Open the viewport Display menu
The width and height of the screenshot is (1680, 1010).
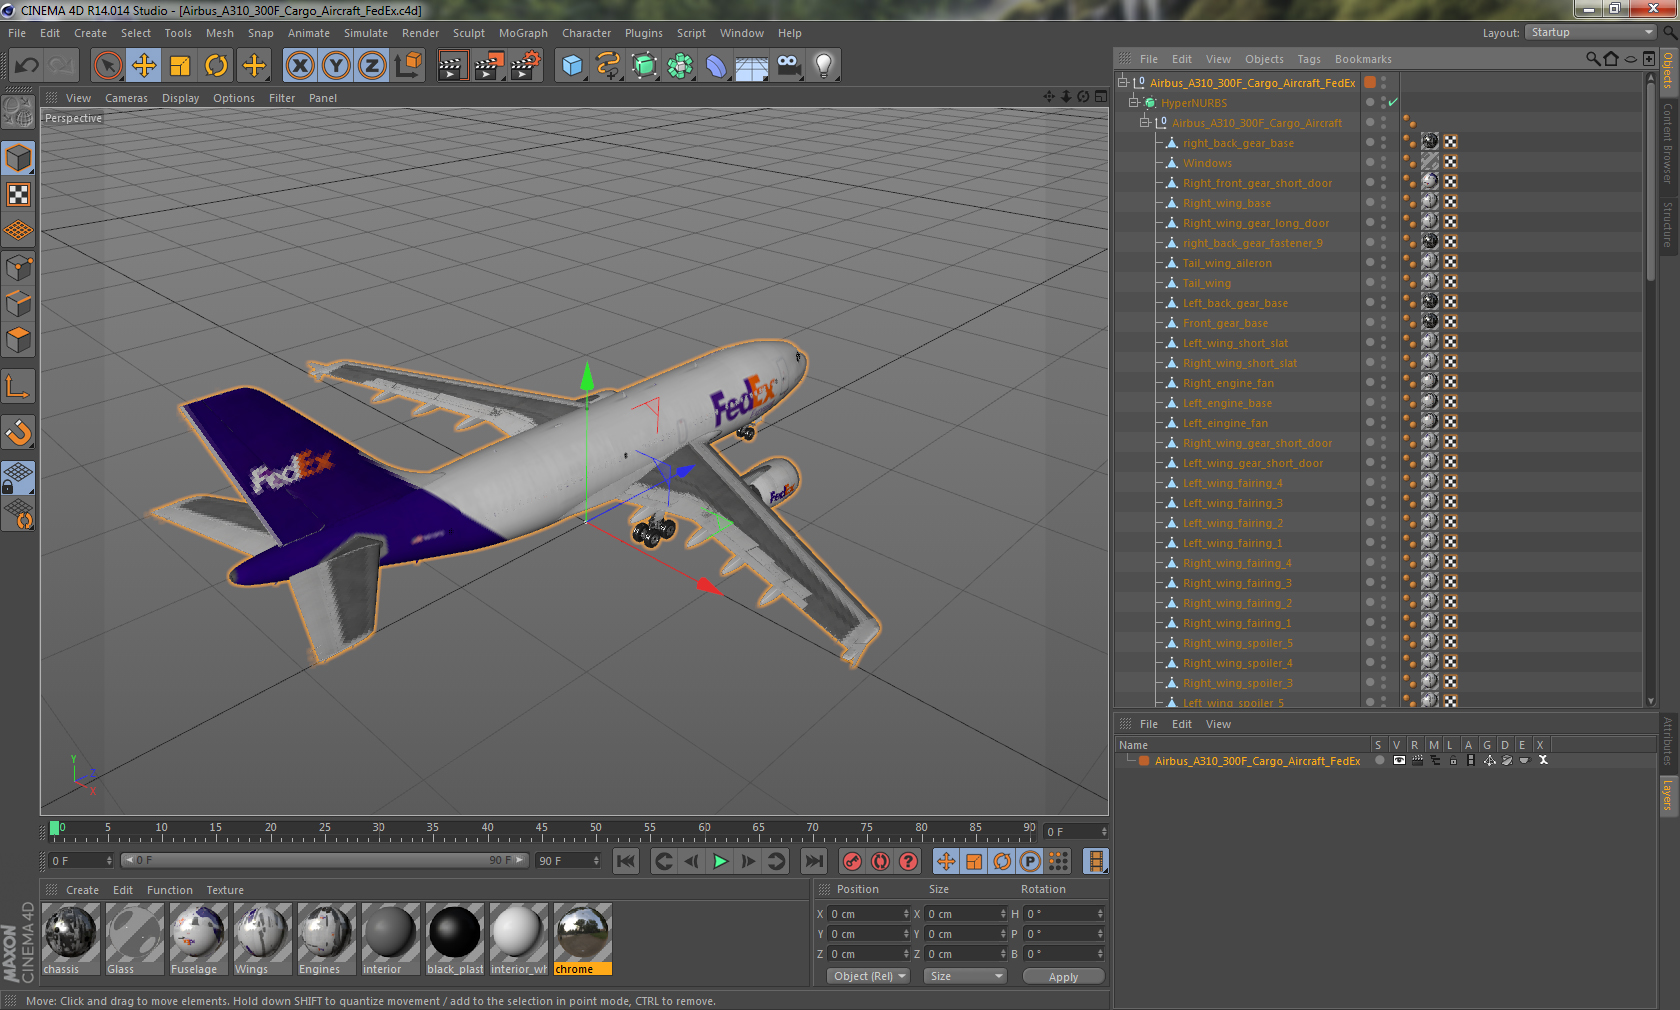point(180,98)
